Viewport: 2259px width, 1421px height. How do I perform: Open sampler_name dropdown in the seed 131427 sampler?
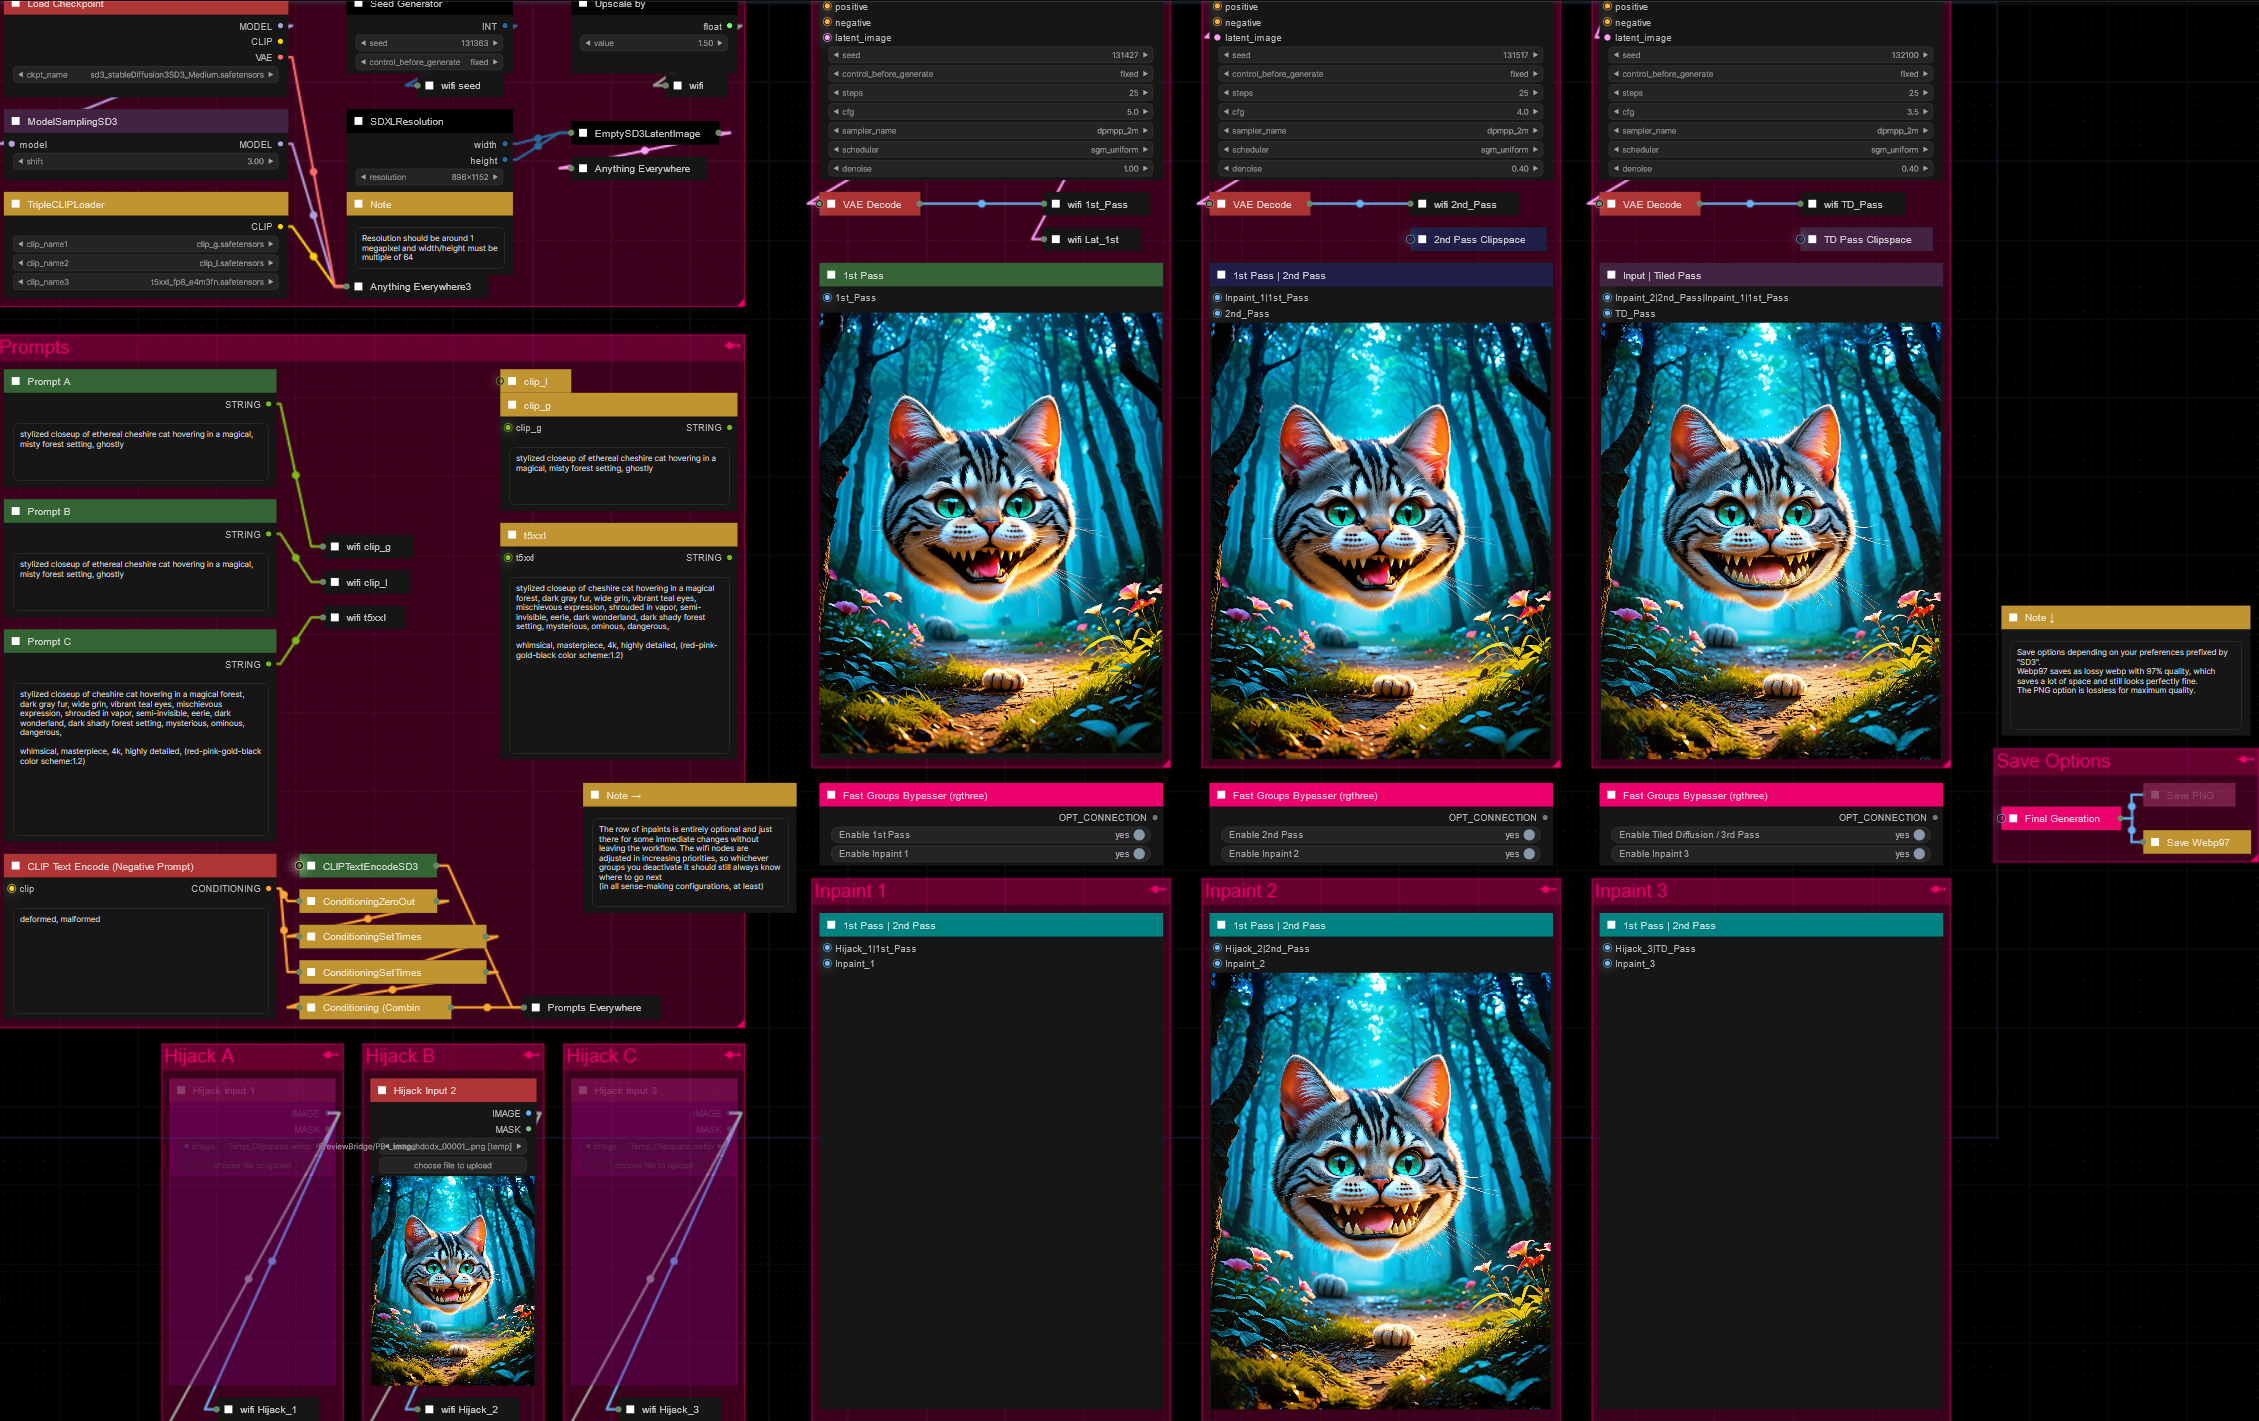[x=991, y=131]
